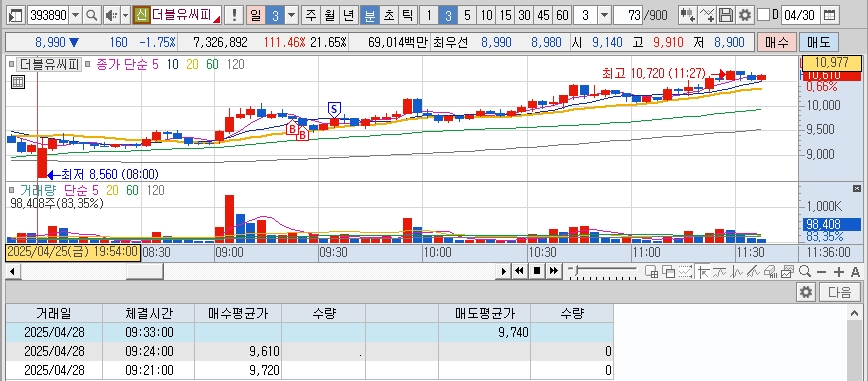Select the 일 daily chart period
This screenshot has width=868, height=381.
coord(255,15)
